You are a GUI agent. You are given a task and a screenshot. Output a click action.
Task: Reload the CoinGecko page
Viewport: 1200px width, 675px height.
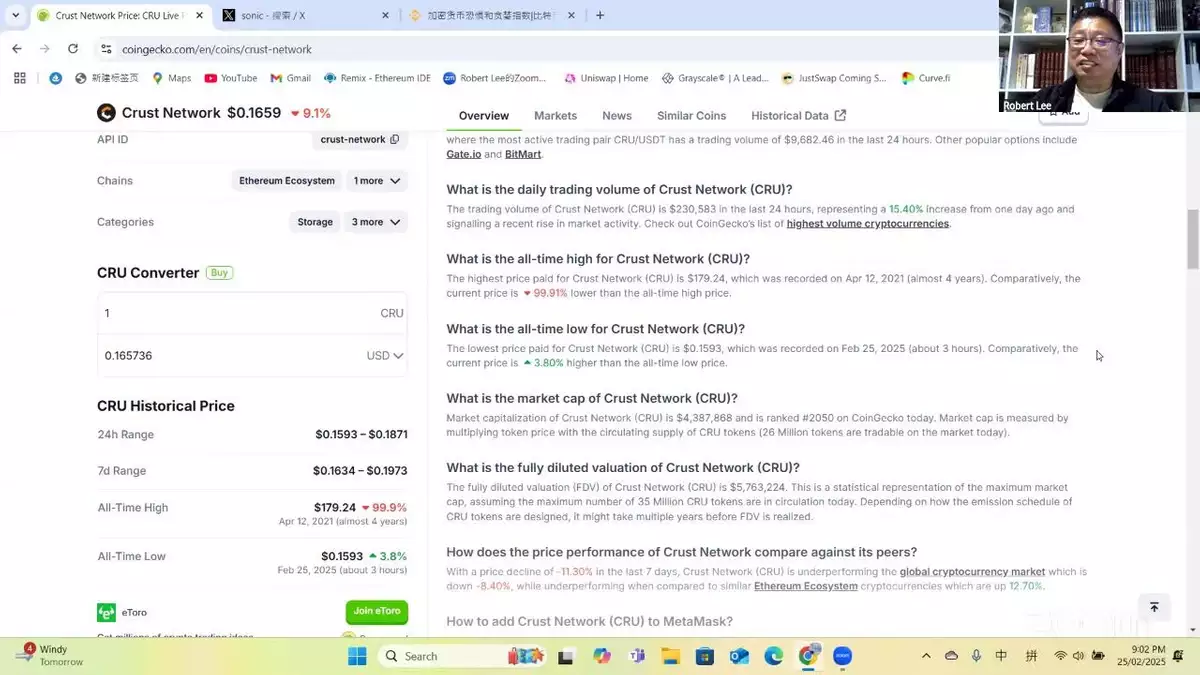[73, 49]
